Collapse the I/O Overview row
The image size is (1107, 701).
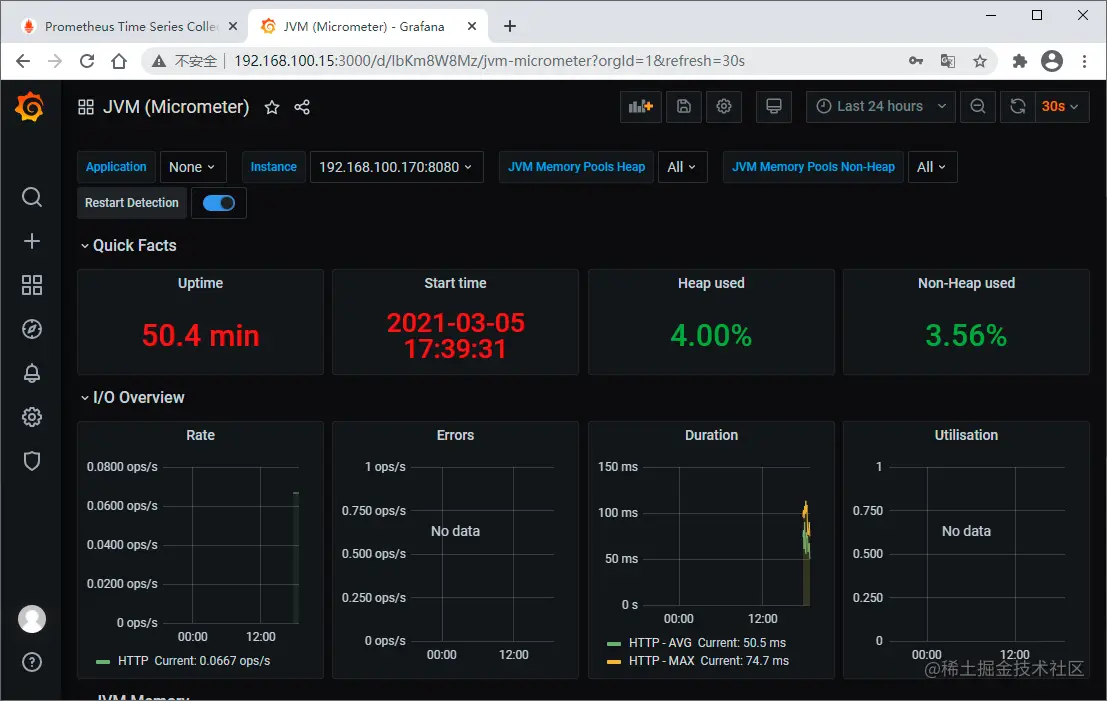(132, 397)
